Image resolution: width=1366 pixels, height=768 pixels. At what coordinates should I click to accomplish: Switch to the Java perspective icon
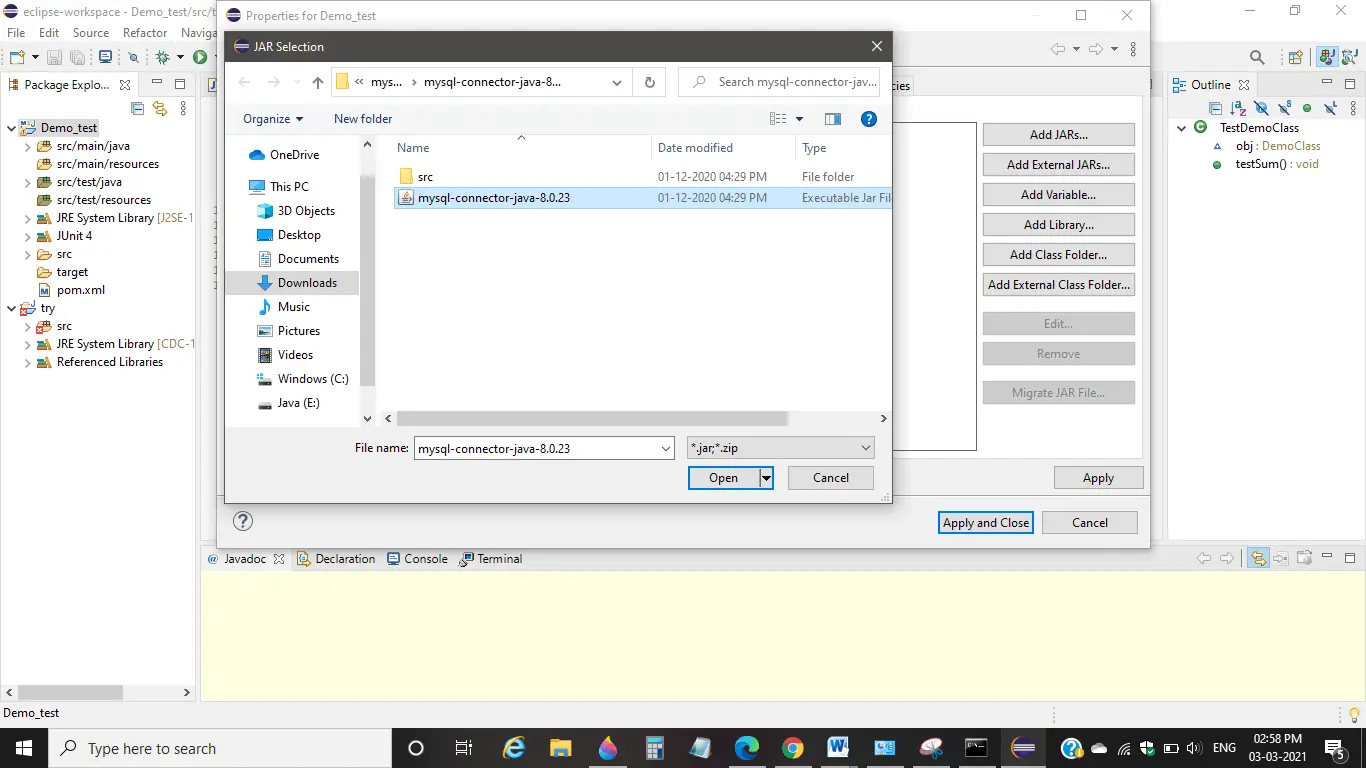(1327, 58)
